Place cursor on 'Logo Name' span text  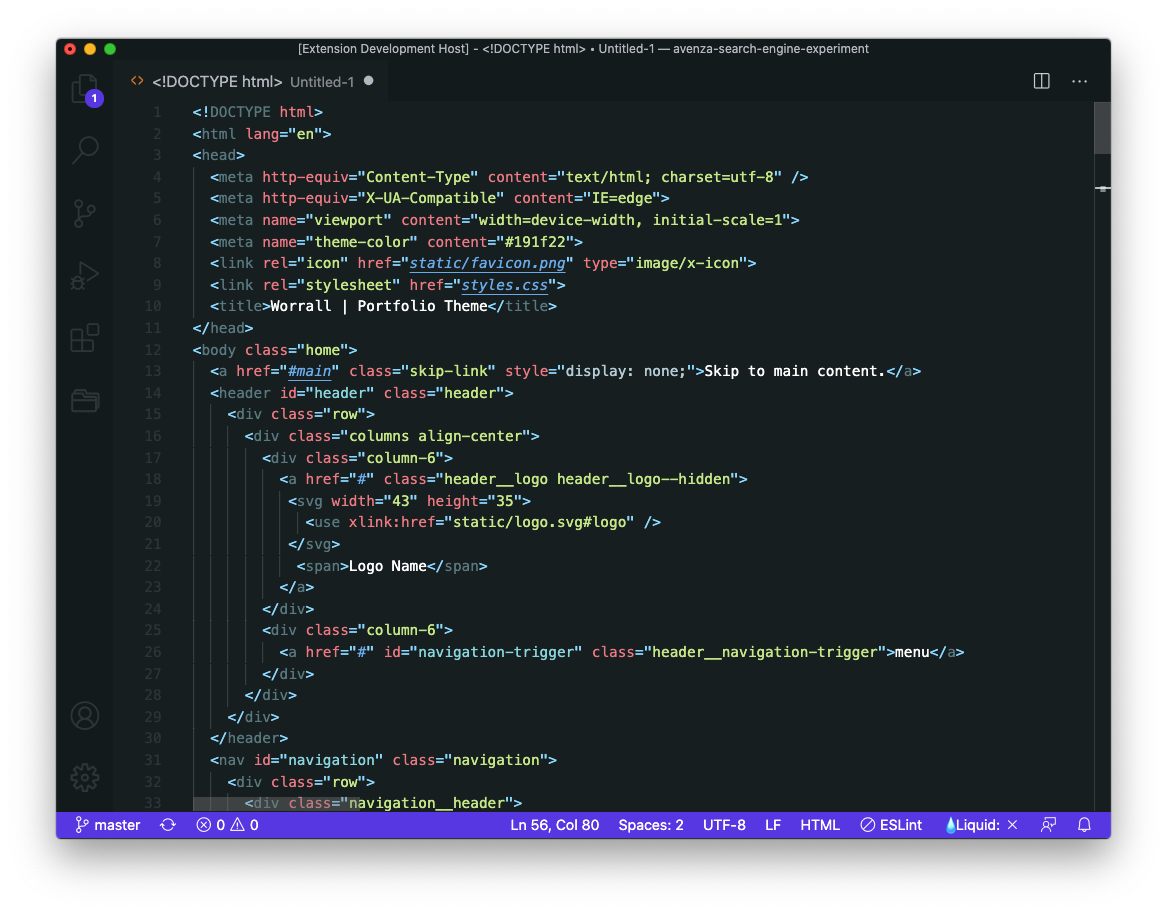pos(387,566)
